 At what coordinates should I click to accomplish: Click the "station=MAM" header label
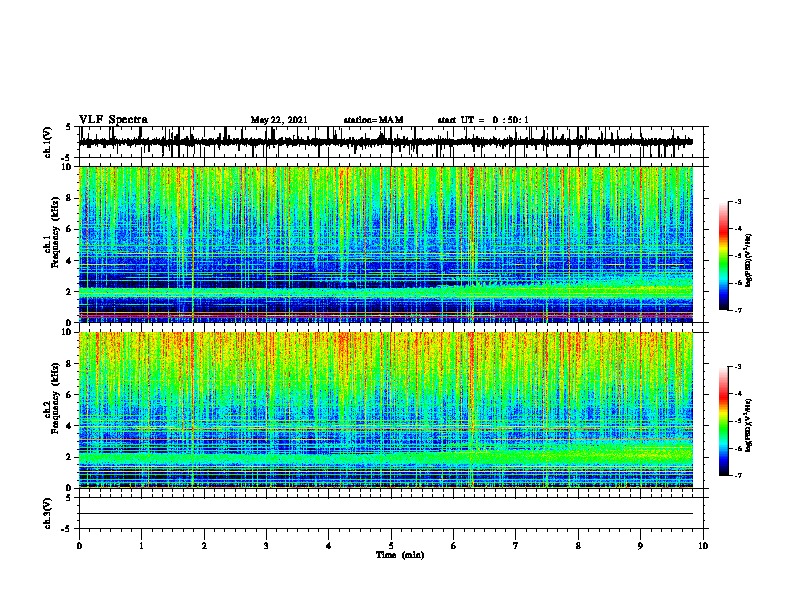(x=373, y=120)
